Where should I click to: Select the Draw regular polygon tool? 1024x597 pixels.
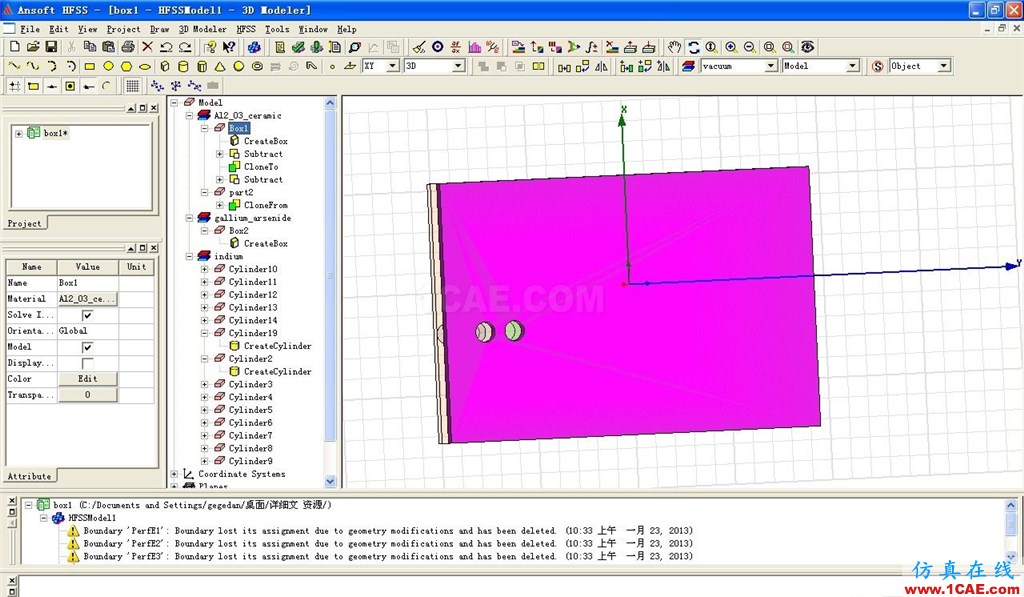(x=127, y=66)
